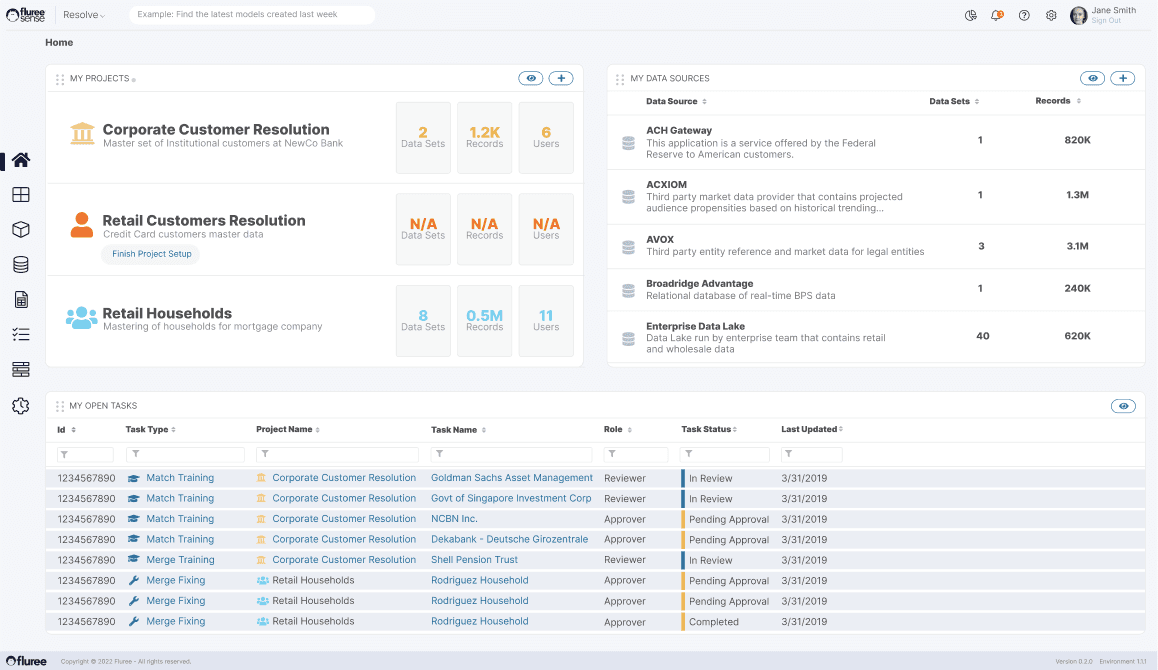Open Goldman Sachs Asset Management task
1158x670 pixels.
point(512,478)
